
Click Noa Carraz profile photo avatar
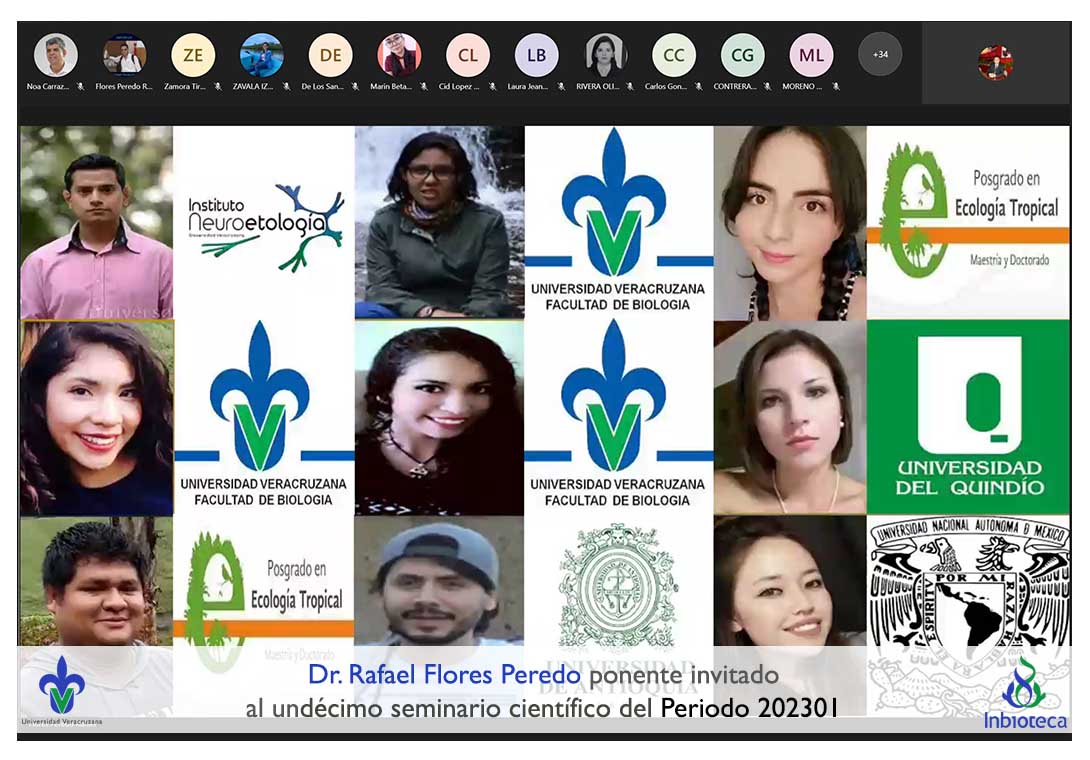[56, 56]
